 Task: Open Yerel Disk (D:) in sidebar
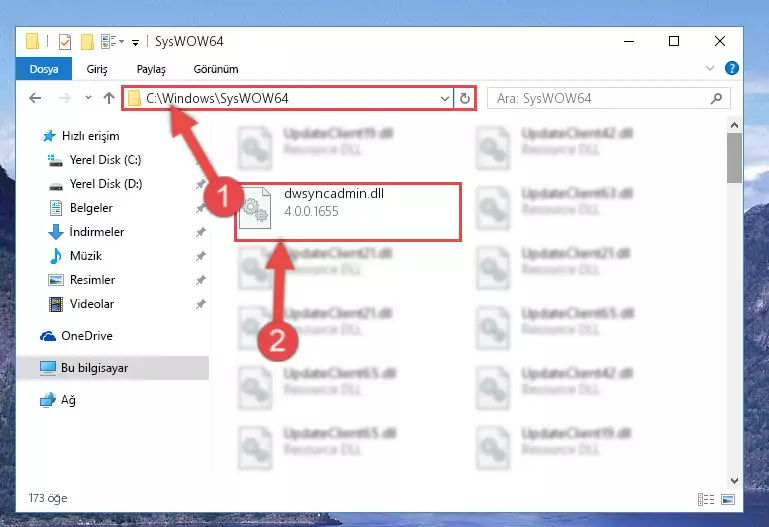coord(105,184)
